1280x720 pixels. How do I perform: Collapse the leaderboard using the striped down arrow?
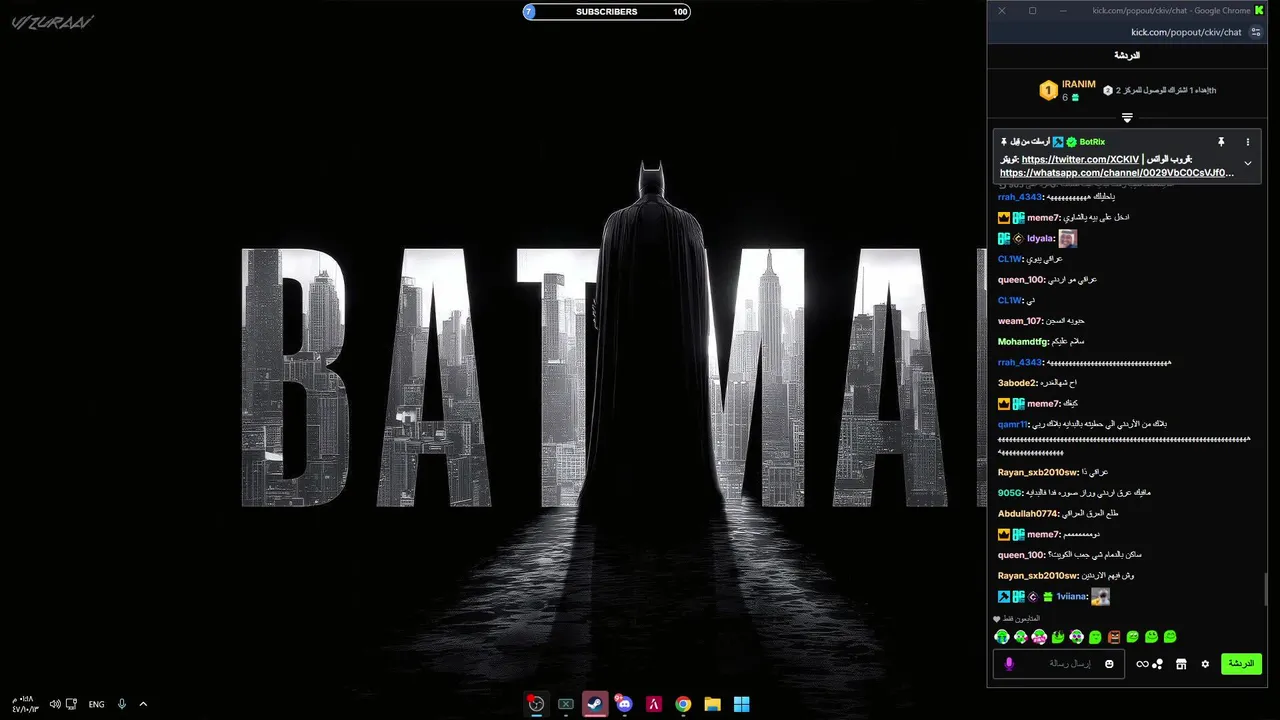1127,118
